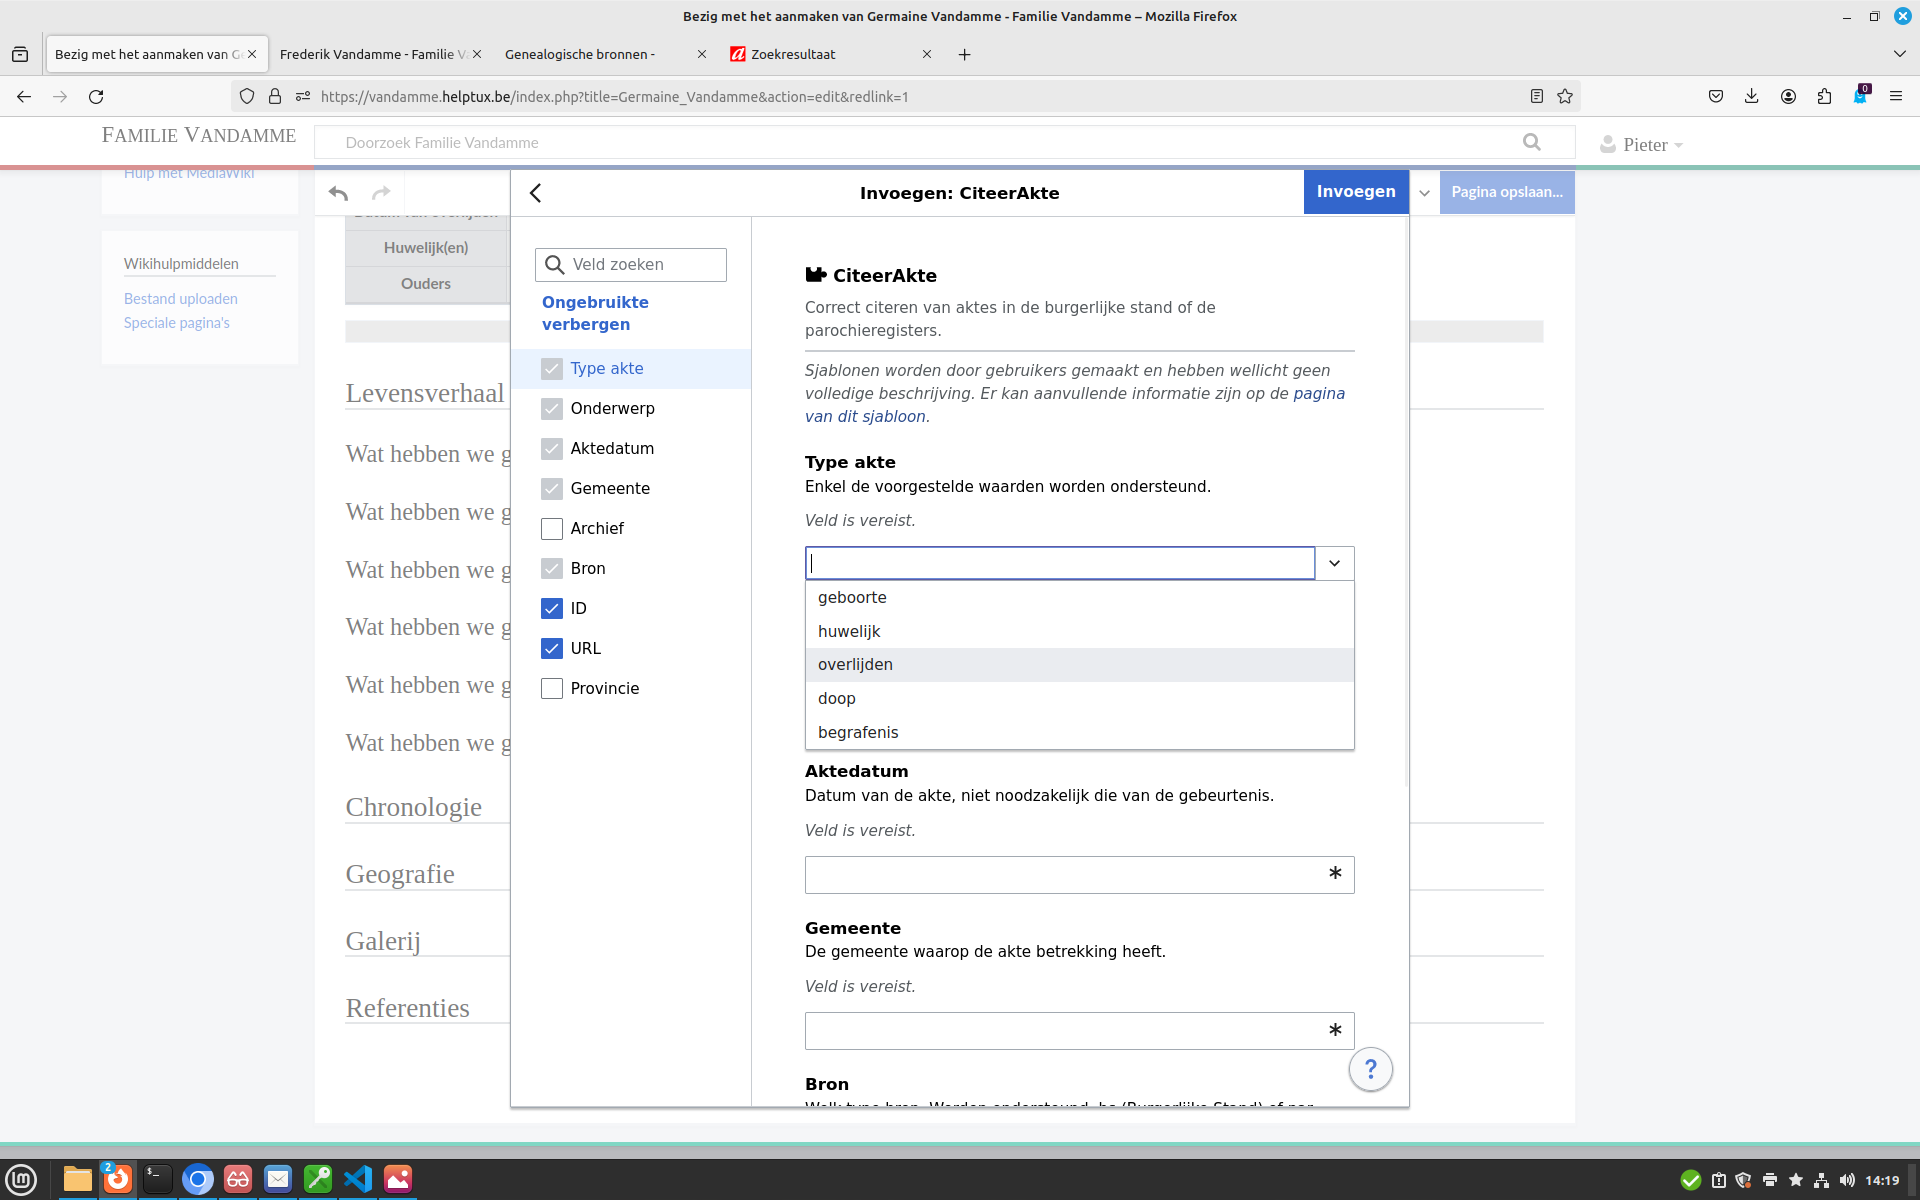Bookmark this page with the star icon
Viewport: 1920px width, 1200px height.
click(1565, 96)
